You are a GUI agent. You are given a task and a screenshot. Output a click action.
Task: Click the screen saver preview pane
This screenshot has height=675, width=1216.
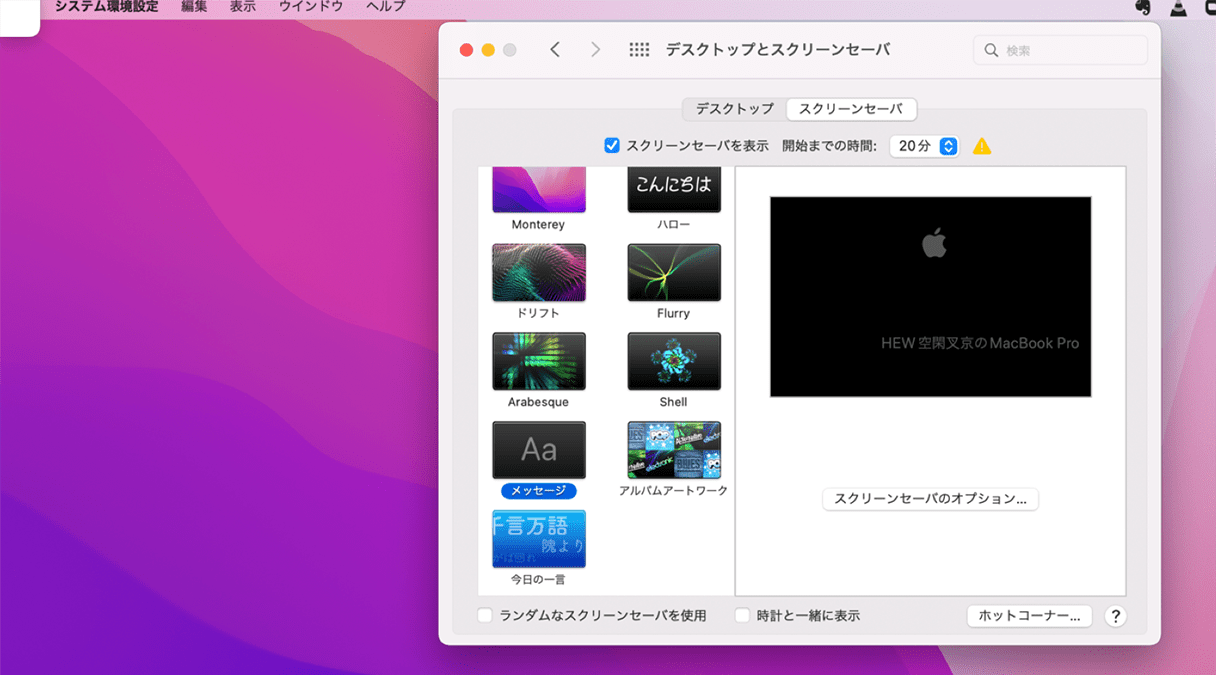point(931,297)
